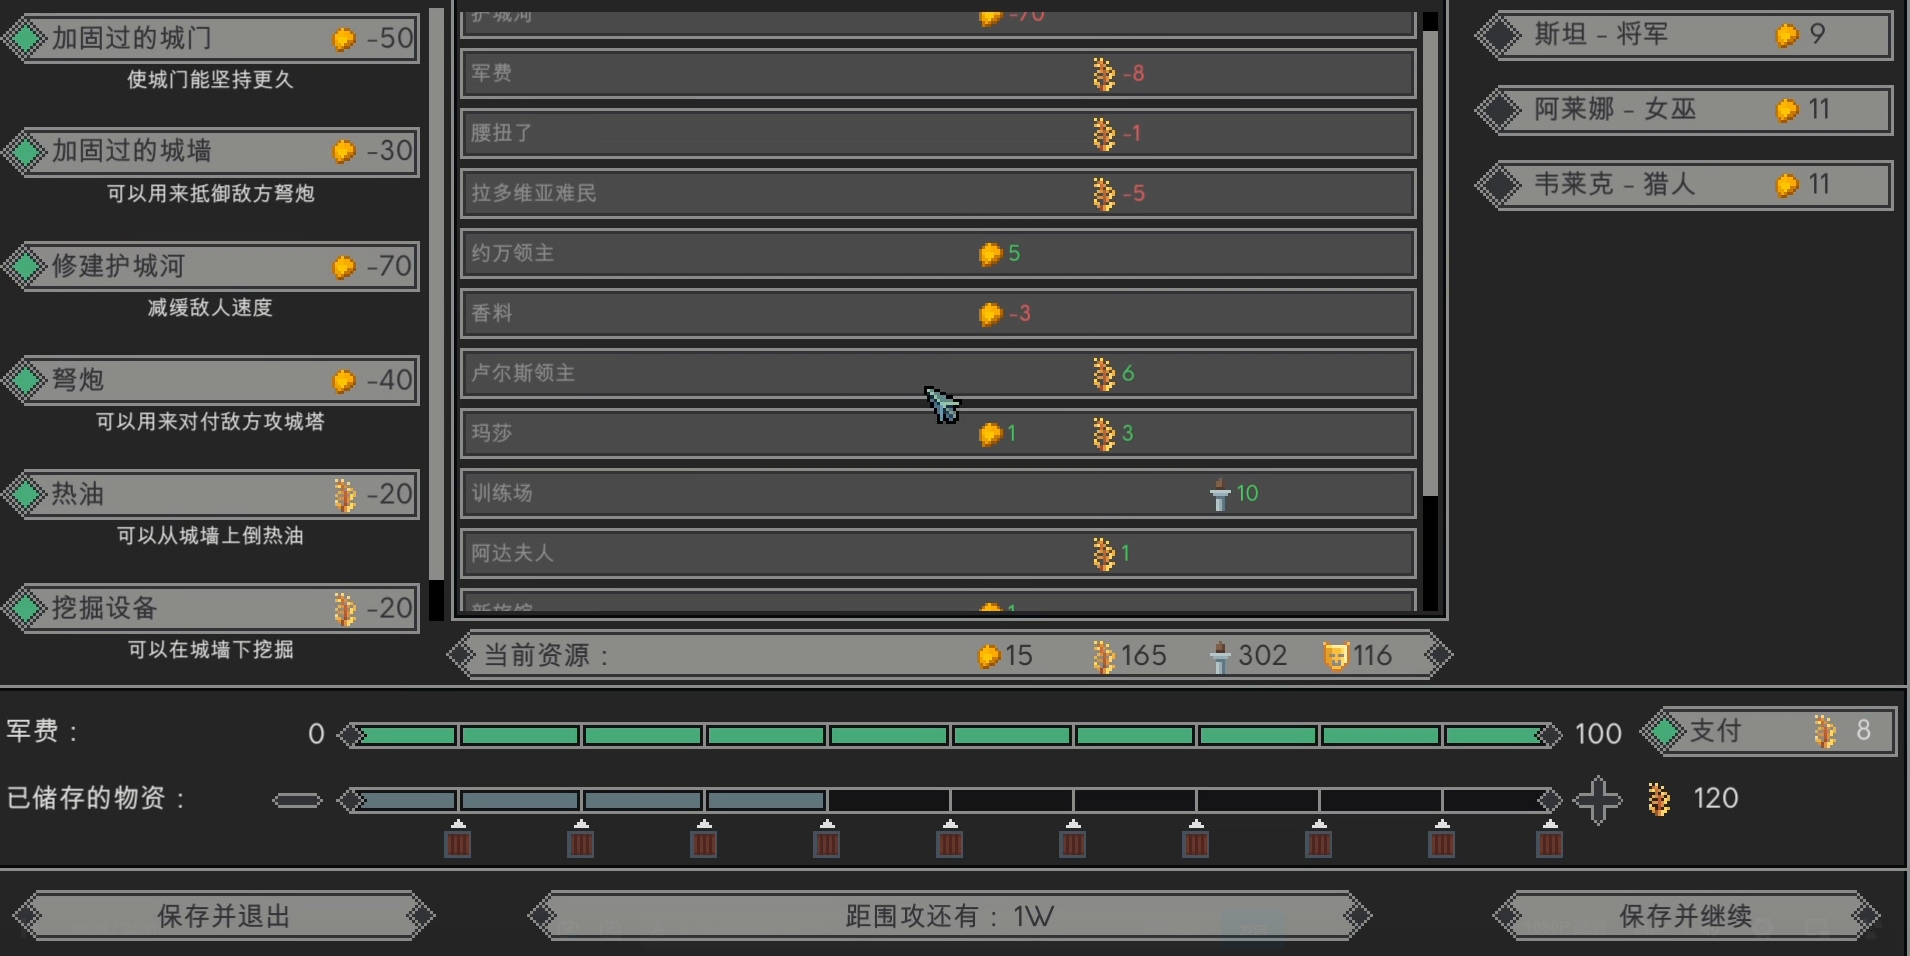Image resolution: width=1910 pixels, height=956 pixels.
Task: Select hero 韦莱克 - 猎人
Action: point(1684,185)
